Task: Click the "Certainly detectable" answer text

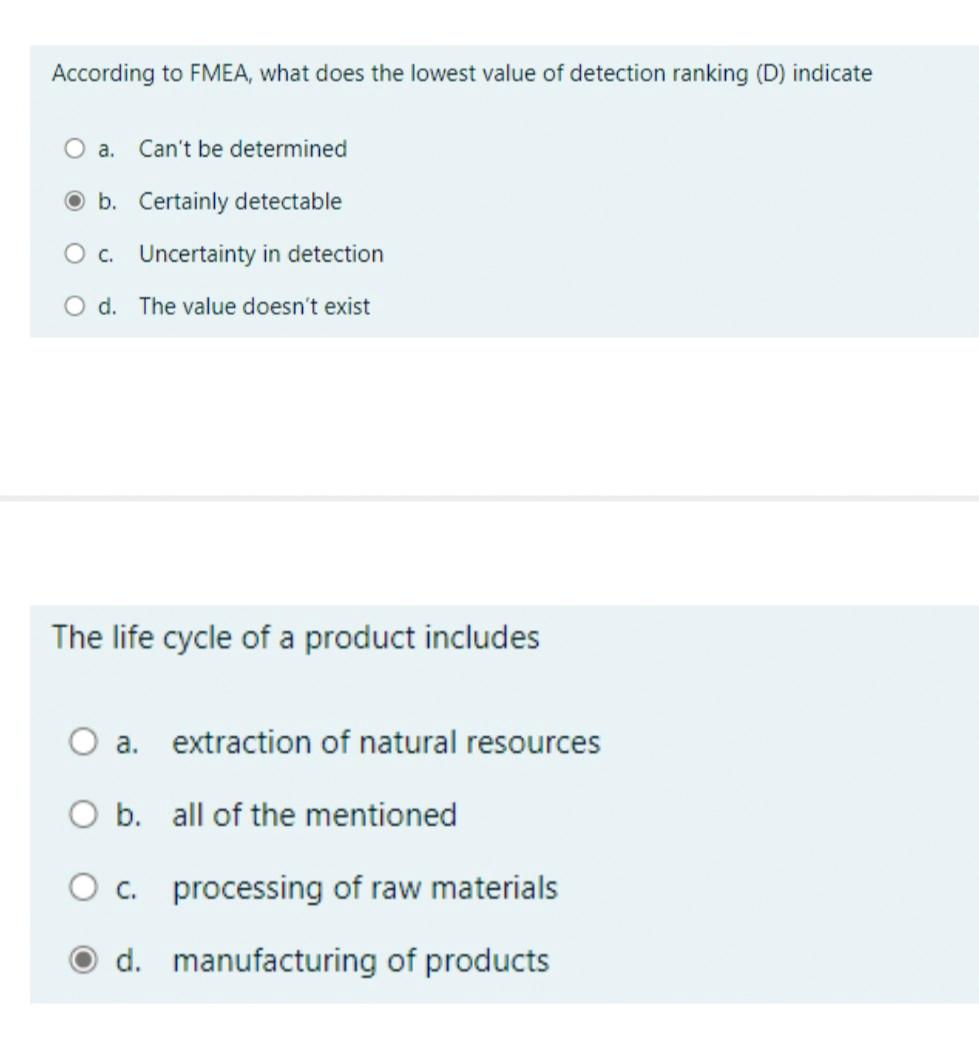Action: pos(240,202)
